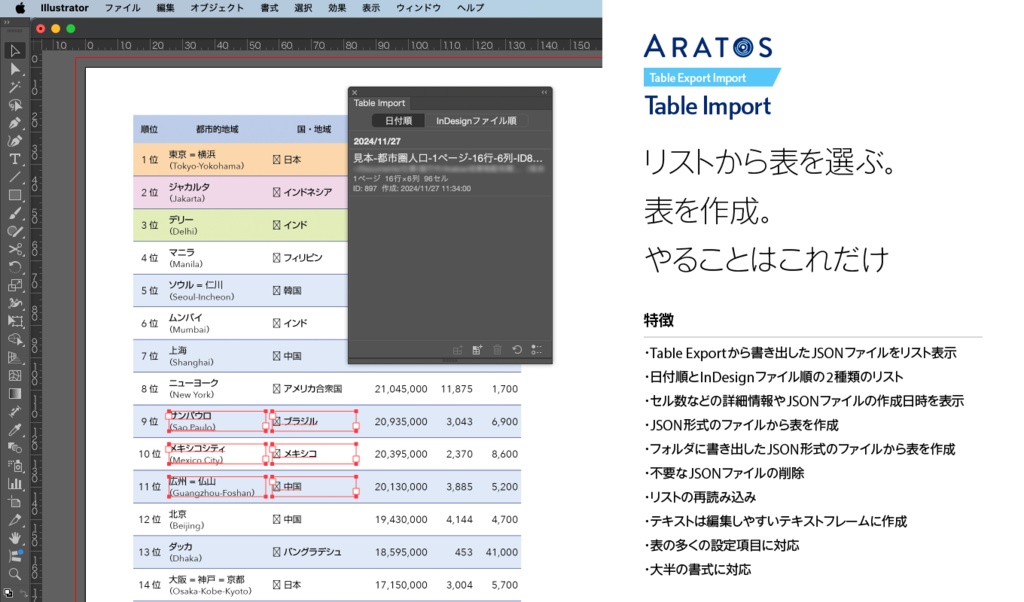Collapse the Table Import panel with the double-arrow
The height and width of the screenshot is (602, 1024).
click(545, 92)
